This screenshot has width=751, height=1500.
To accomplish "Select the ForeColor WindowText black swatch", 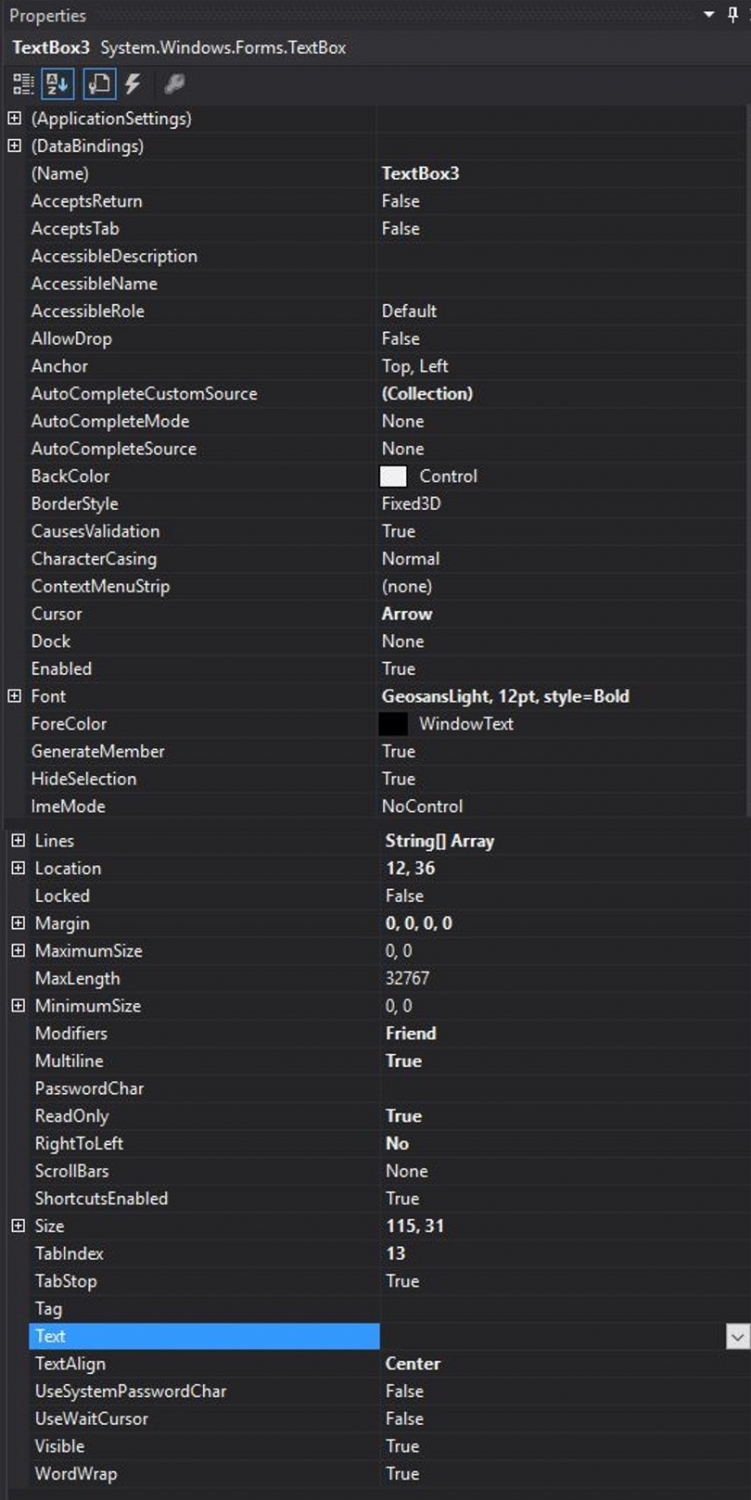I will pyautogui.click(x=394, y=724).
